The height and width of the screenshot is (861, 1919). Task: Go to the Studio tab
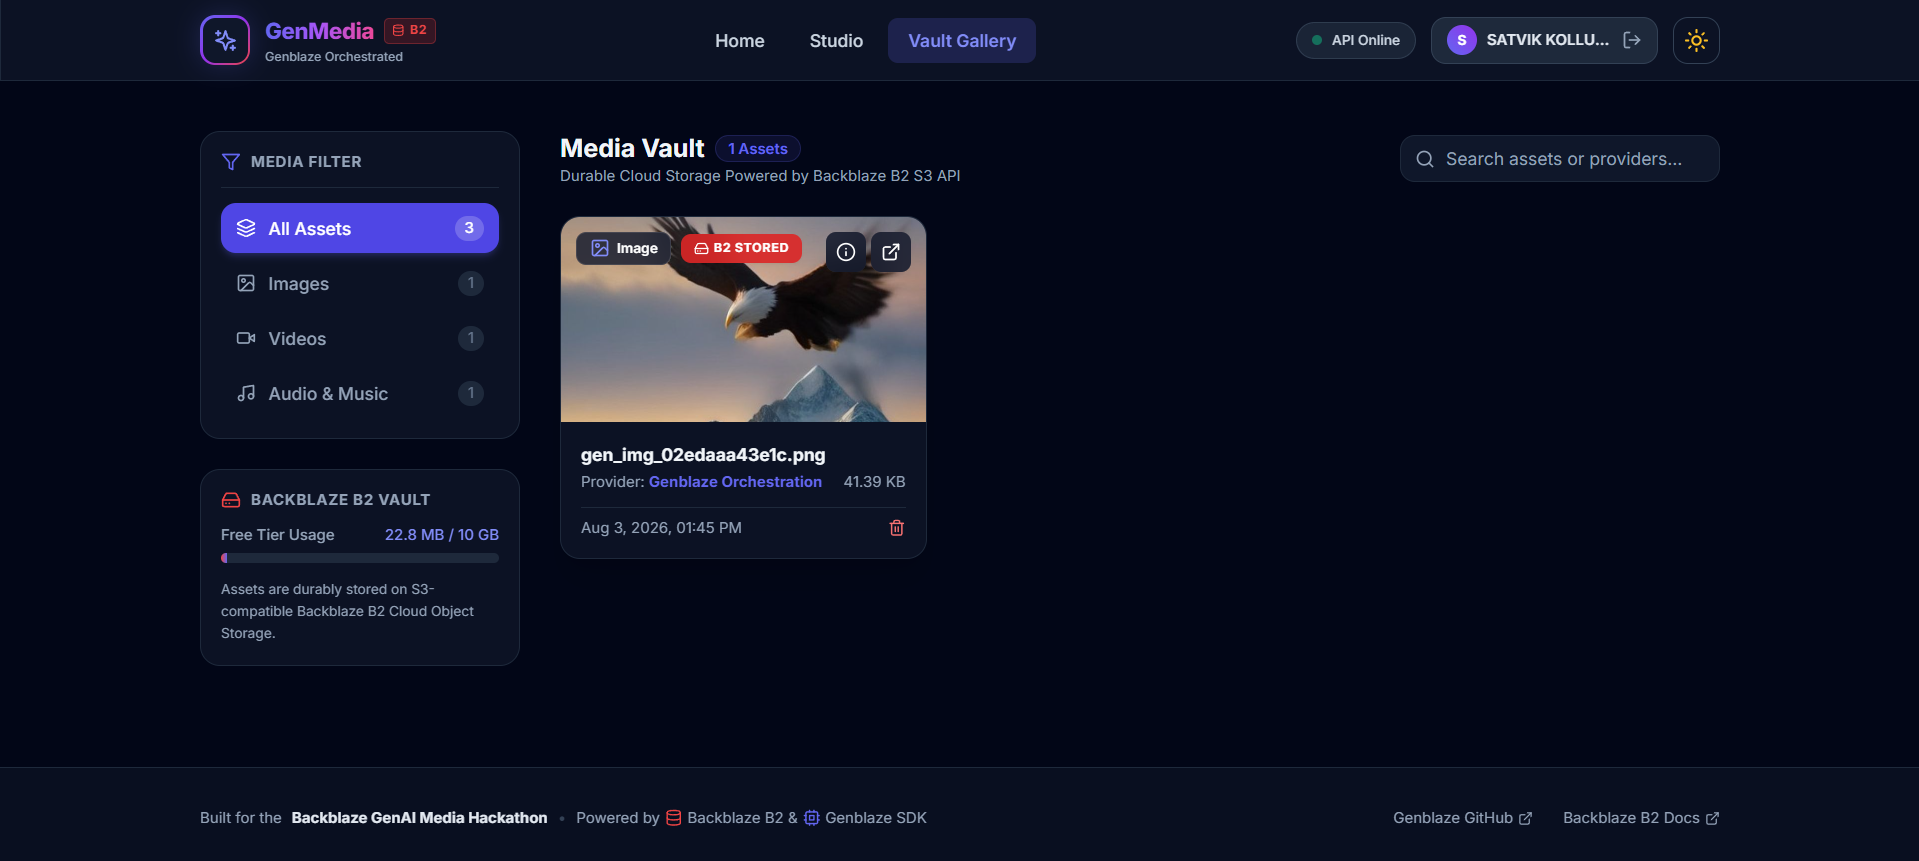pos(836,41)
